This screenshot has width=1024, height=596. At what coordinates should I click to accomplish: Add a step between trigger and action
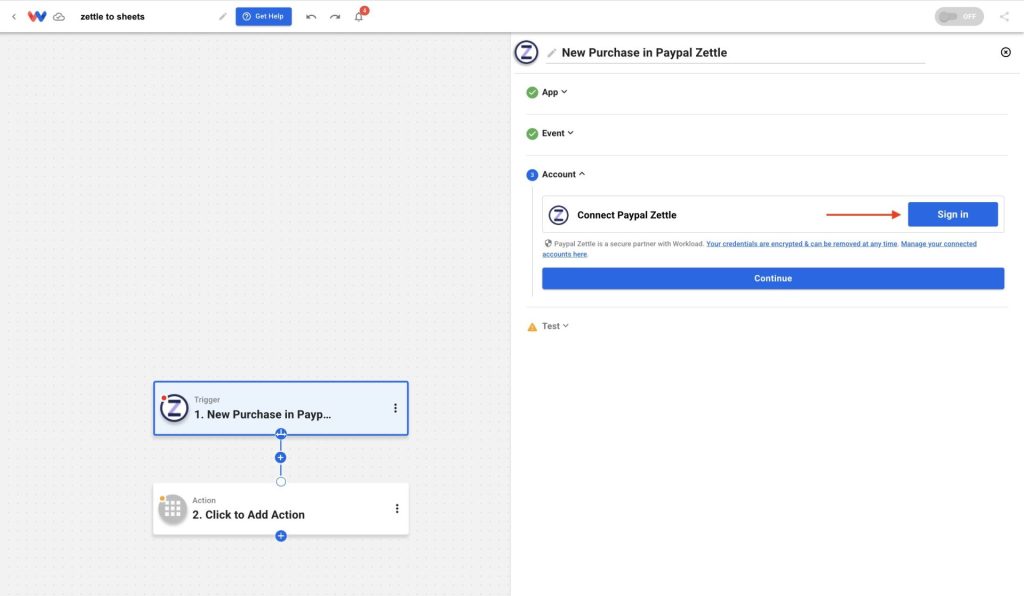coord(280,458)
